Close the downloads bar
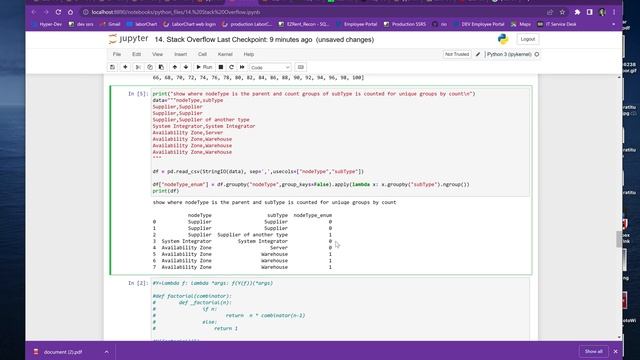Screen dimensions: 640x360 616,351
